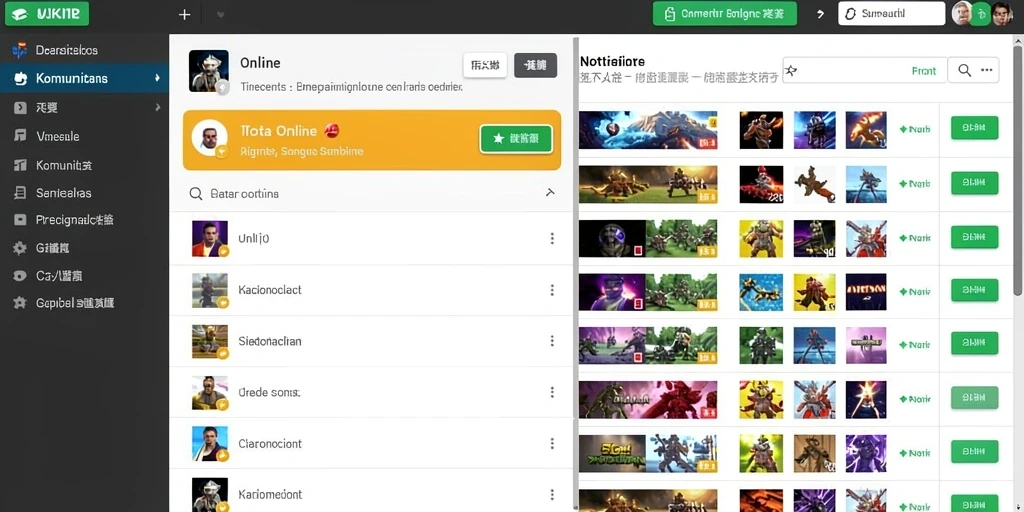Screen dimensions: 1024x512
Task: Click the Karlomeciont avatar thumbnail
Action: click(210, 494)
